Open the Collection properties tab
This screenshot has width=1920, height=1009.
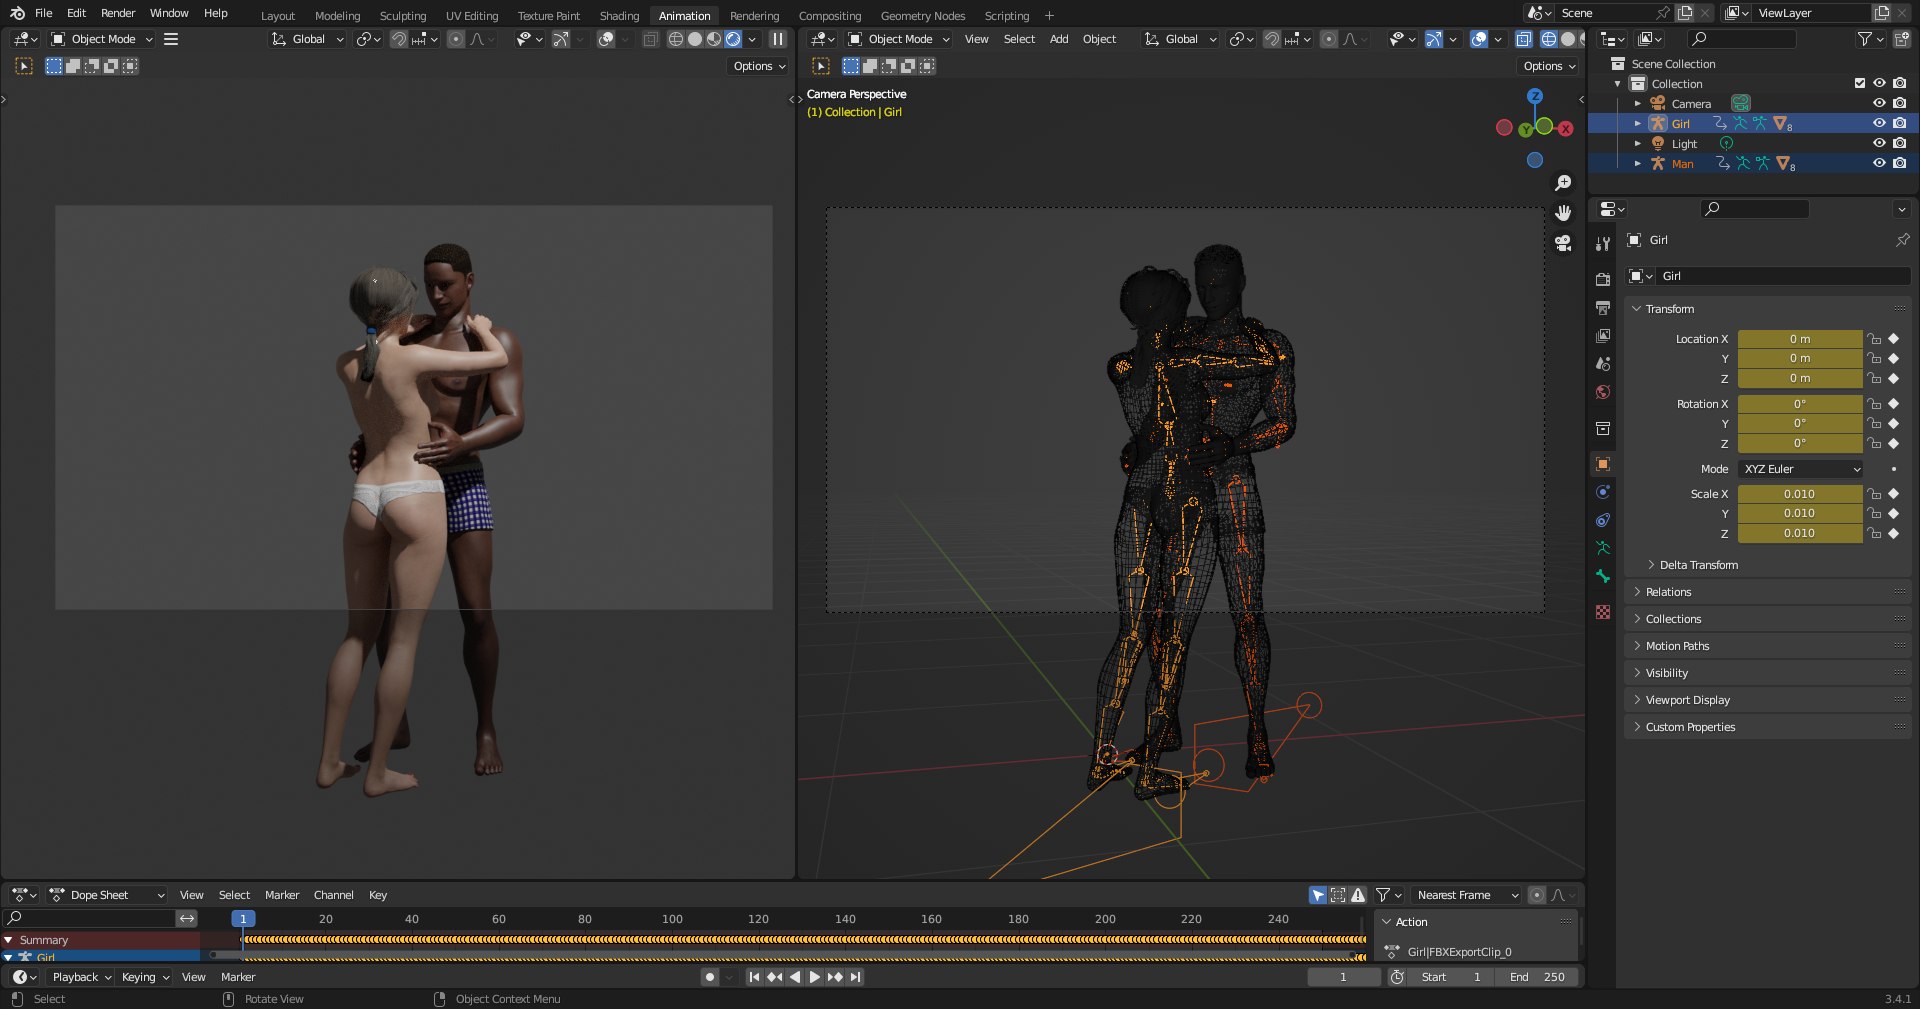pos(1603,428)
